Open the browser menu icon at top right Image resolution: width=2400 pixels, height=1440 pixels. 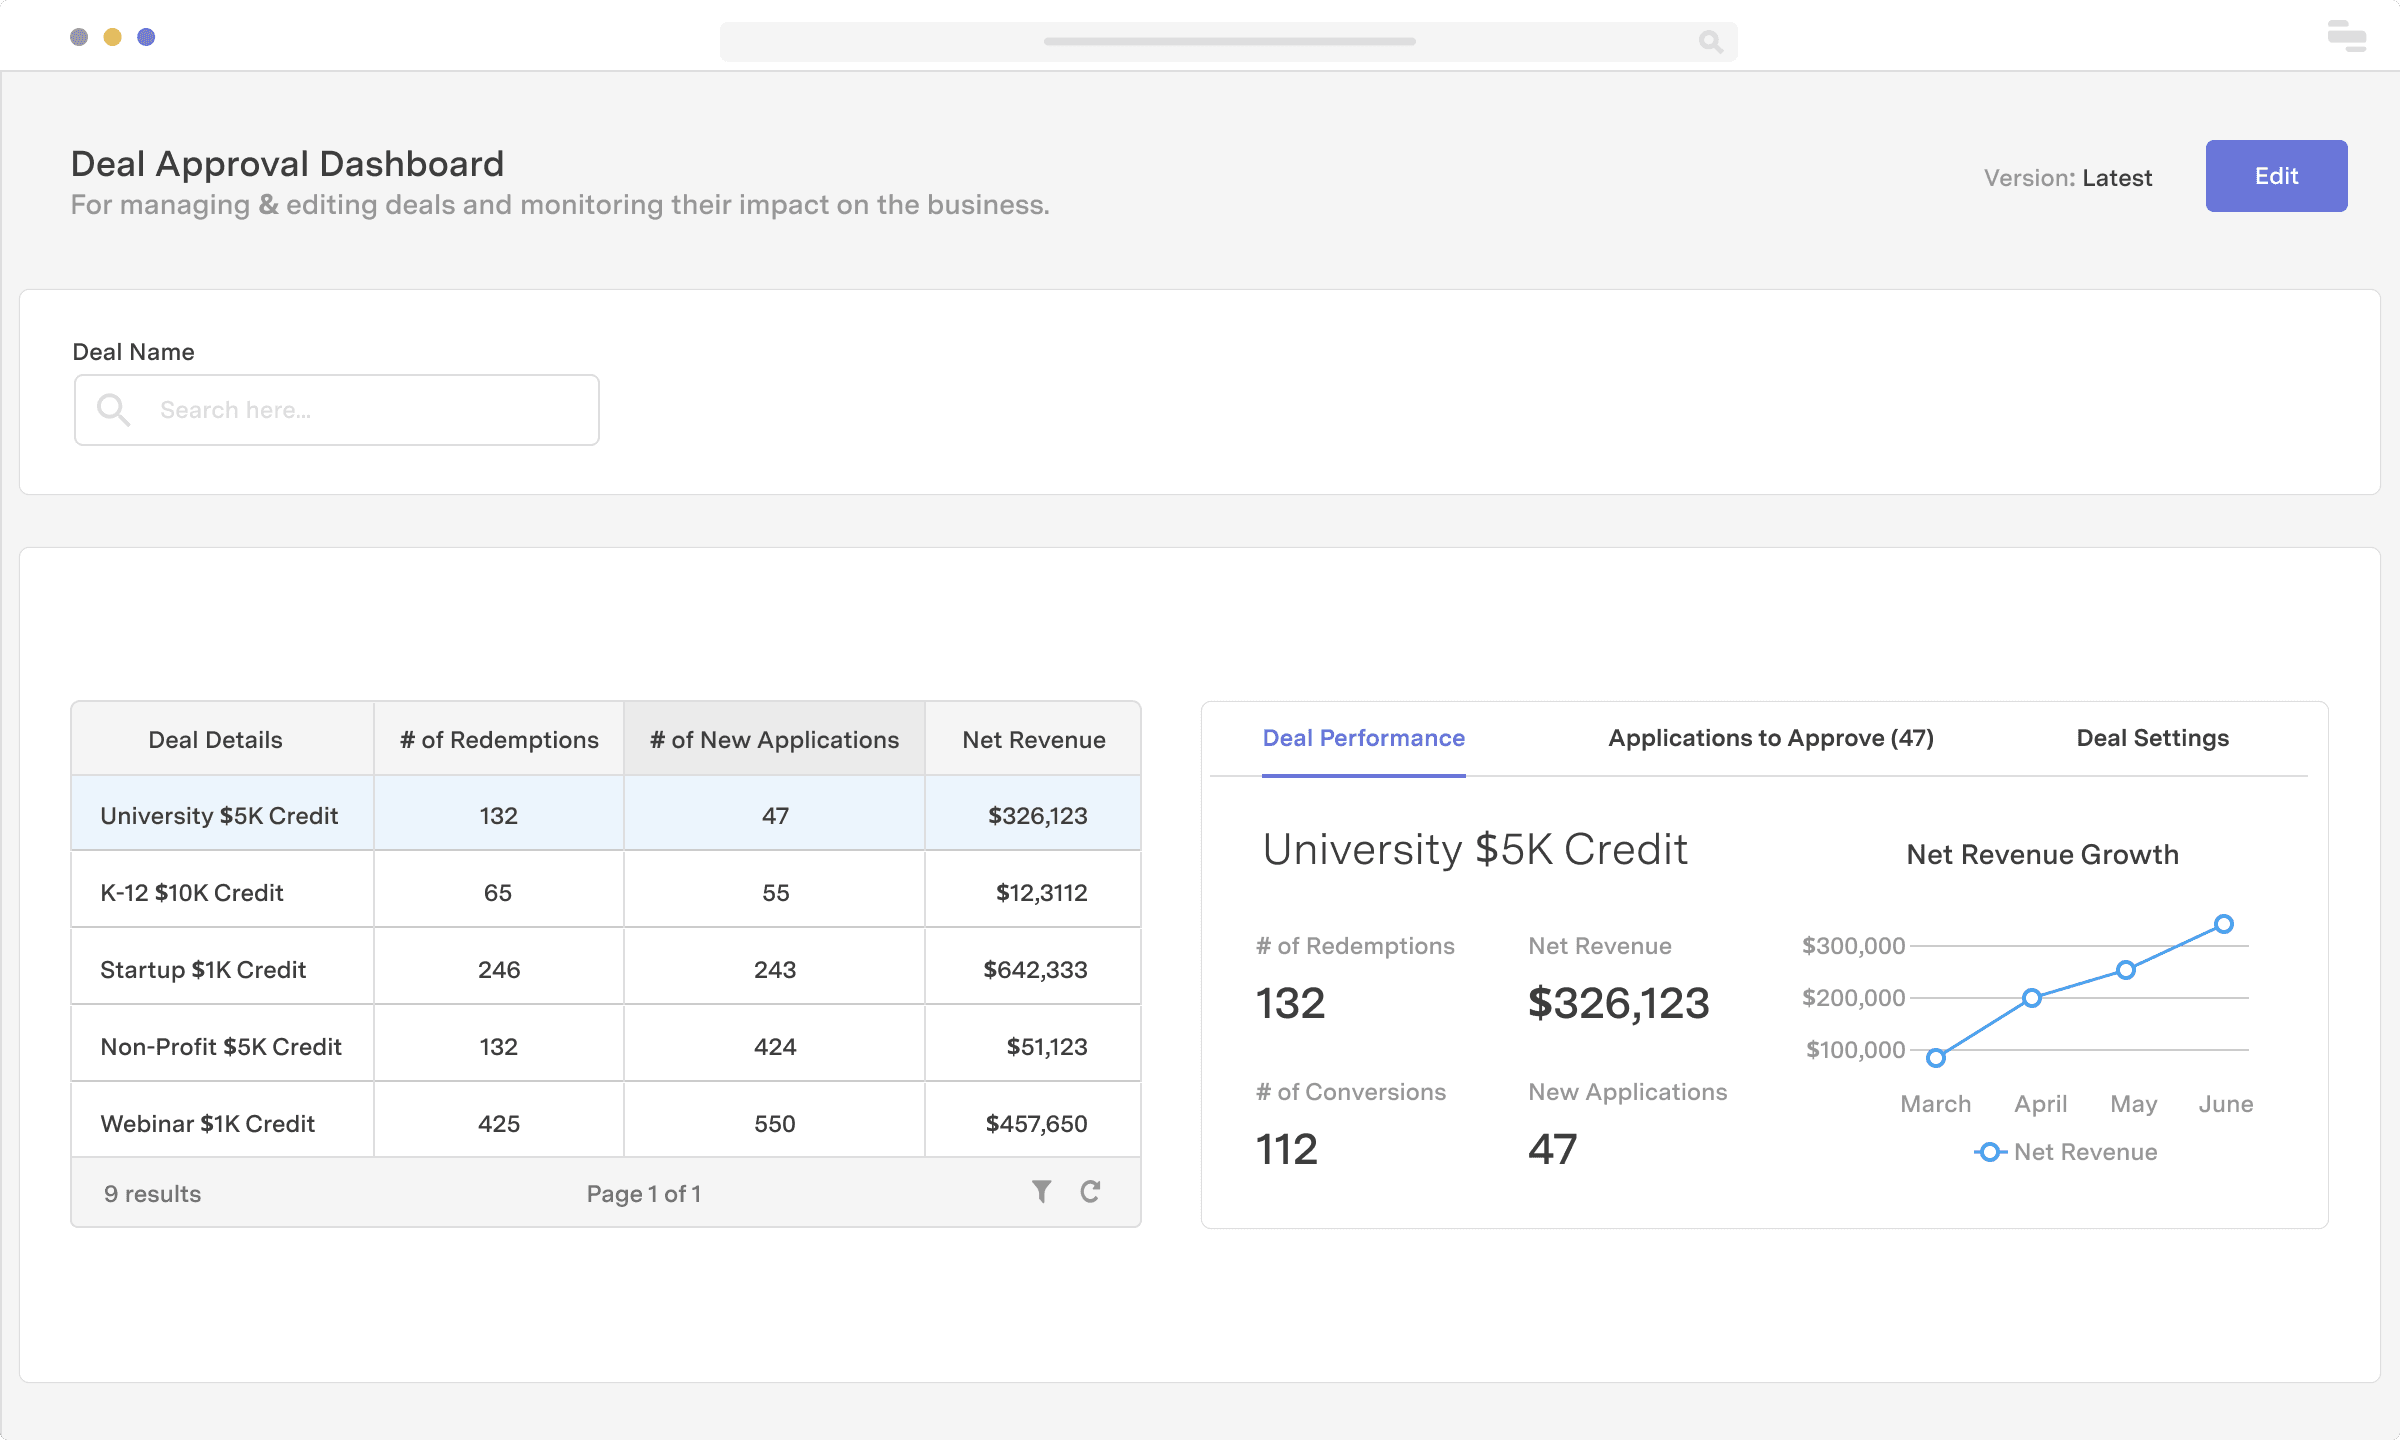[x=2346, y=36]
